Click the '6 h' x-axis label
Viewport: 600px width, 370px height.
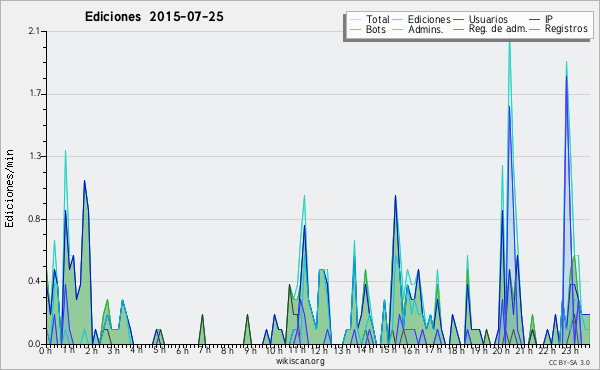pyautogui.click(x=182, y=350)
